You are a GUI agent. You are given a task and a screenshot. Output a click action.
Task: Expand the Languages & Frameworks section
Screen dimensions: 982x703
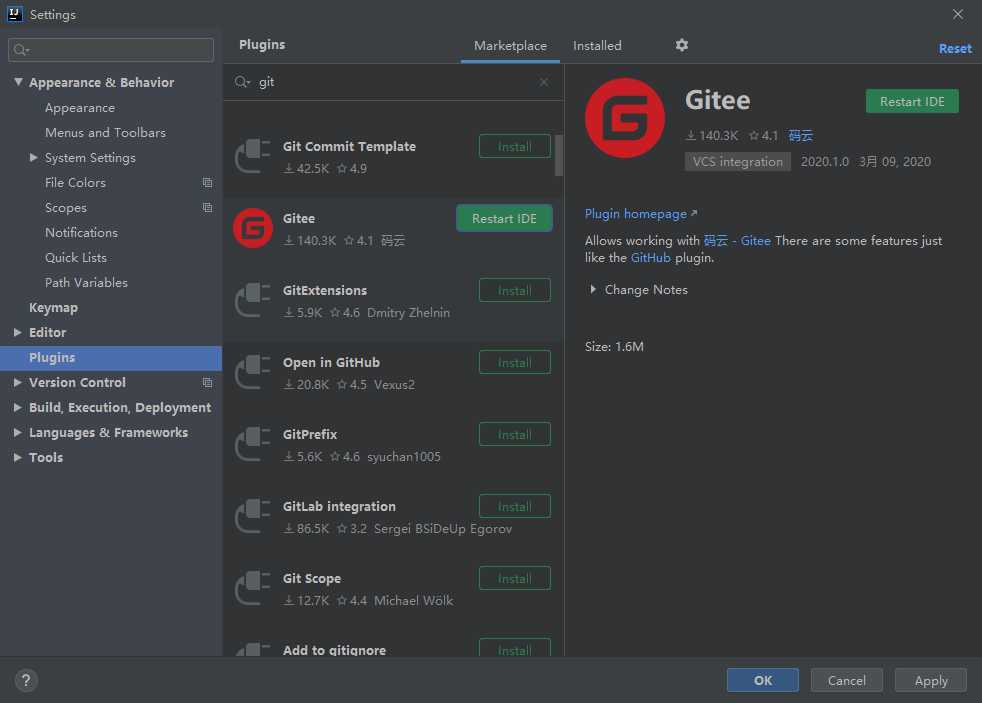pos(18,433)
